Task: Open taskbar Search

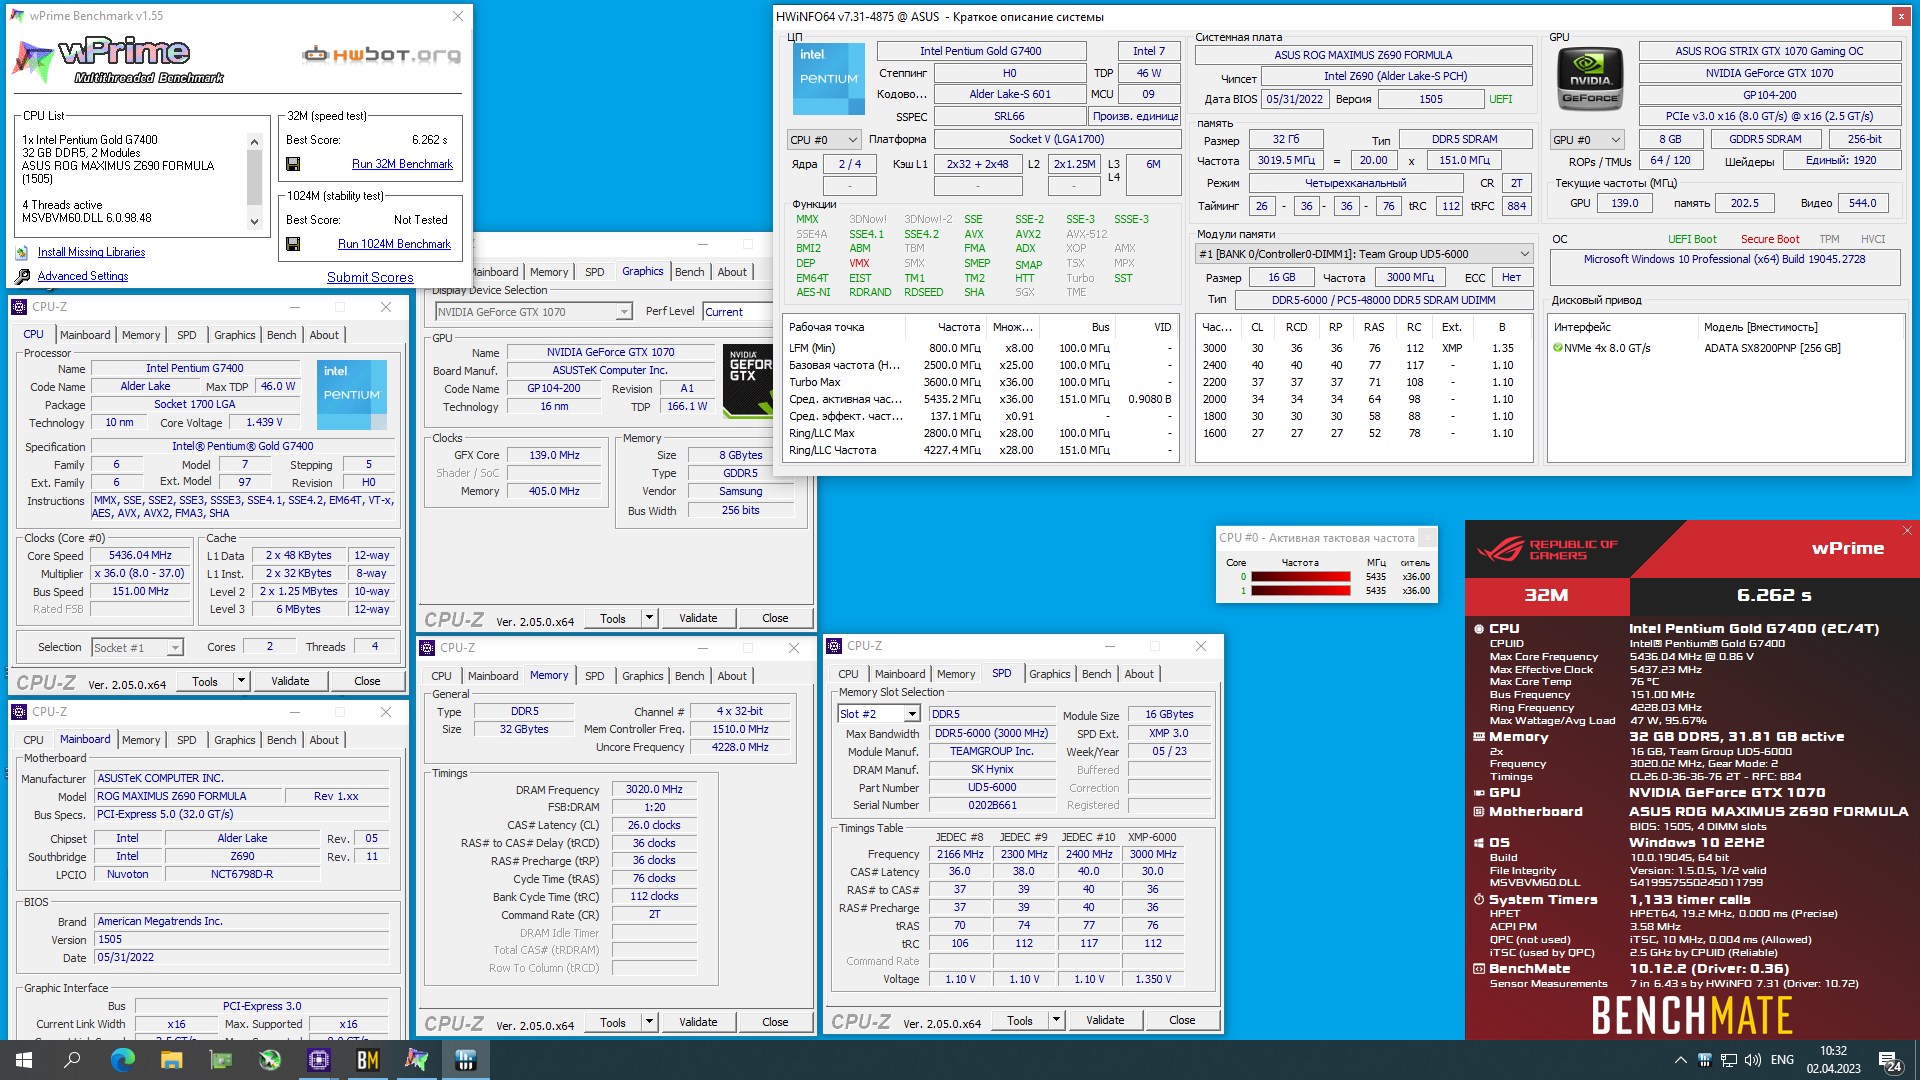Action: point(72,1060)
